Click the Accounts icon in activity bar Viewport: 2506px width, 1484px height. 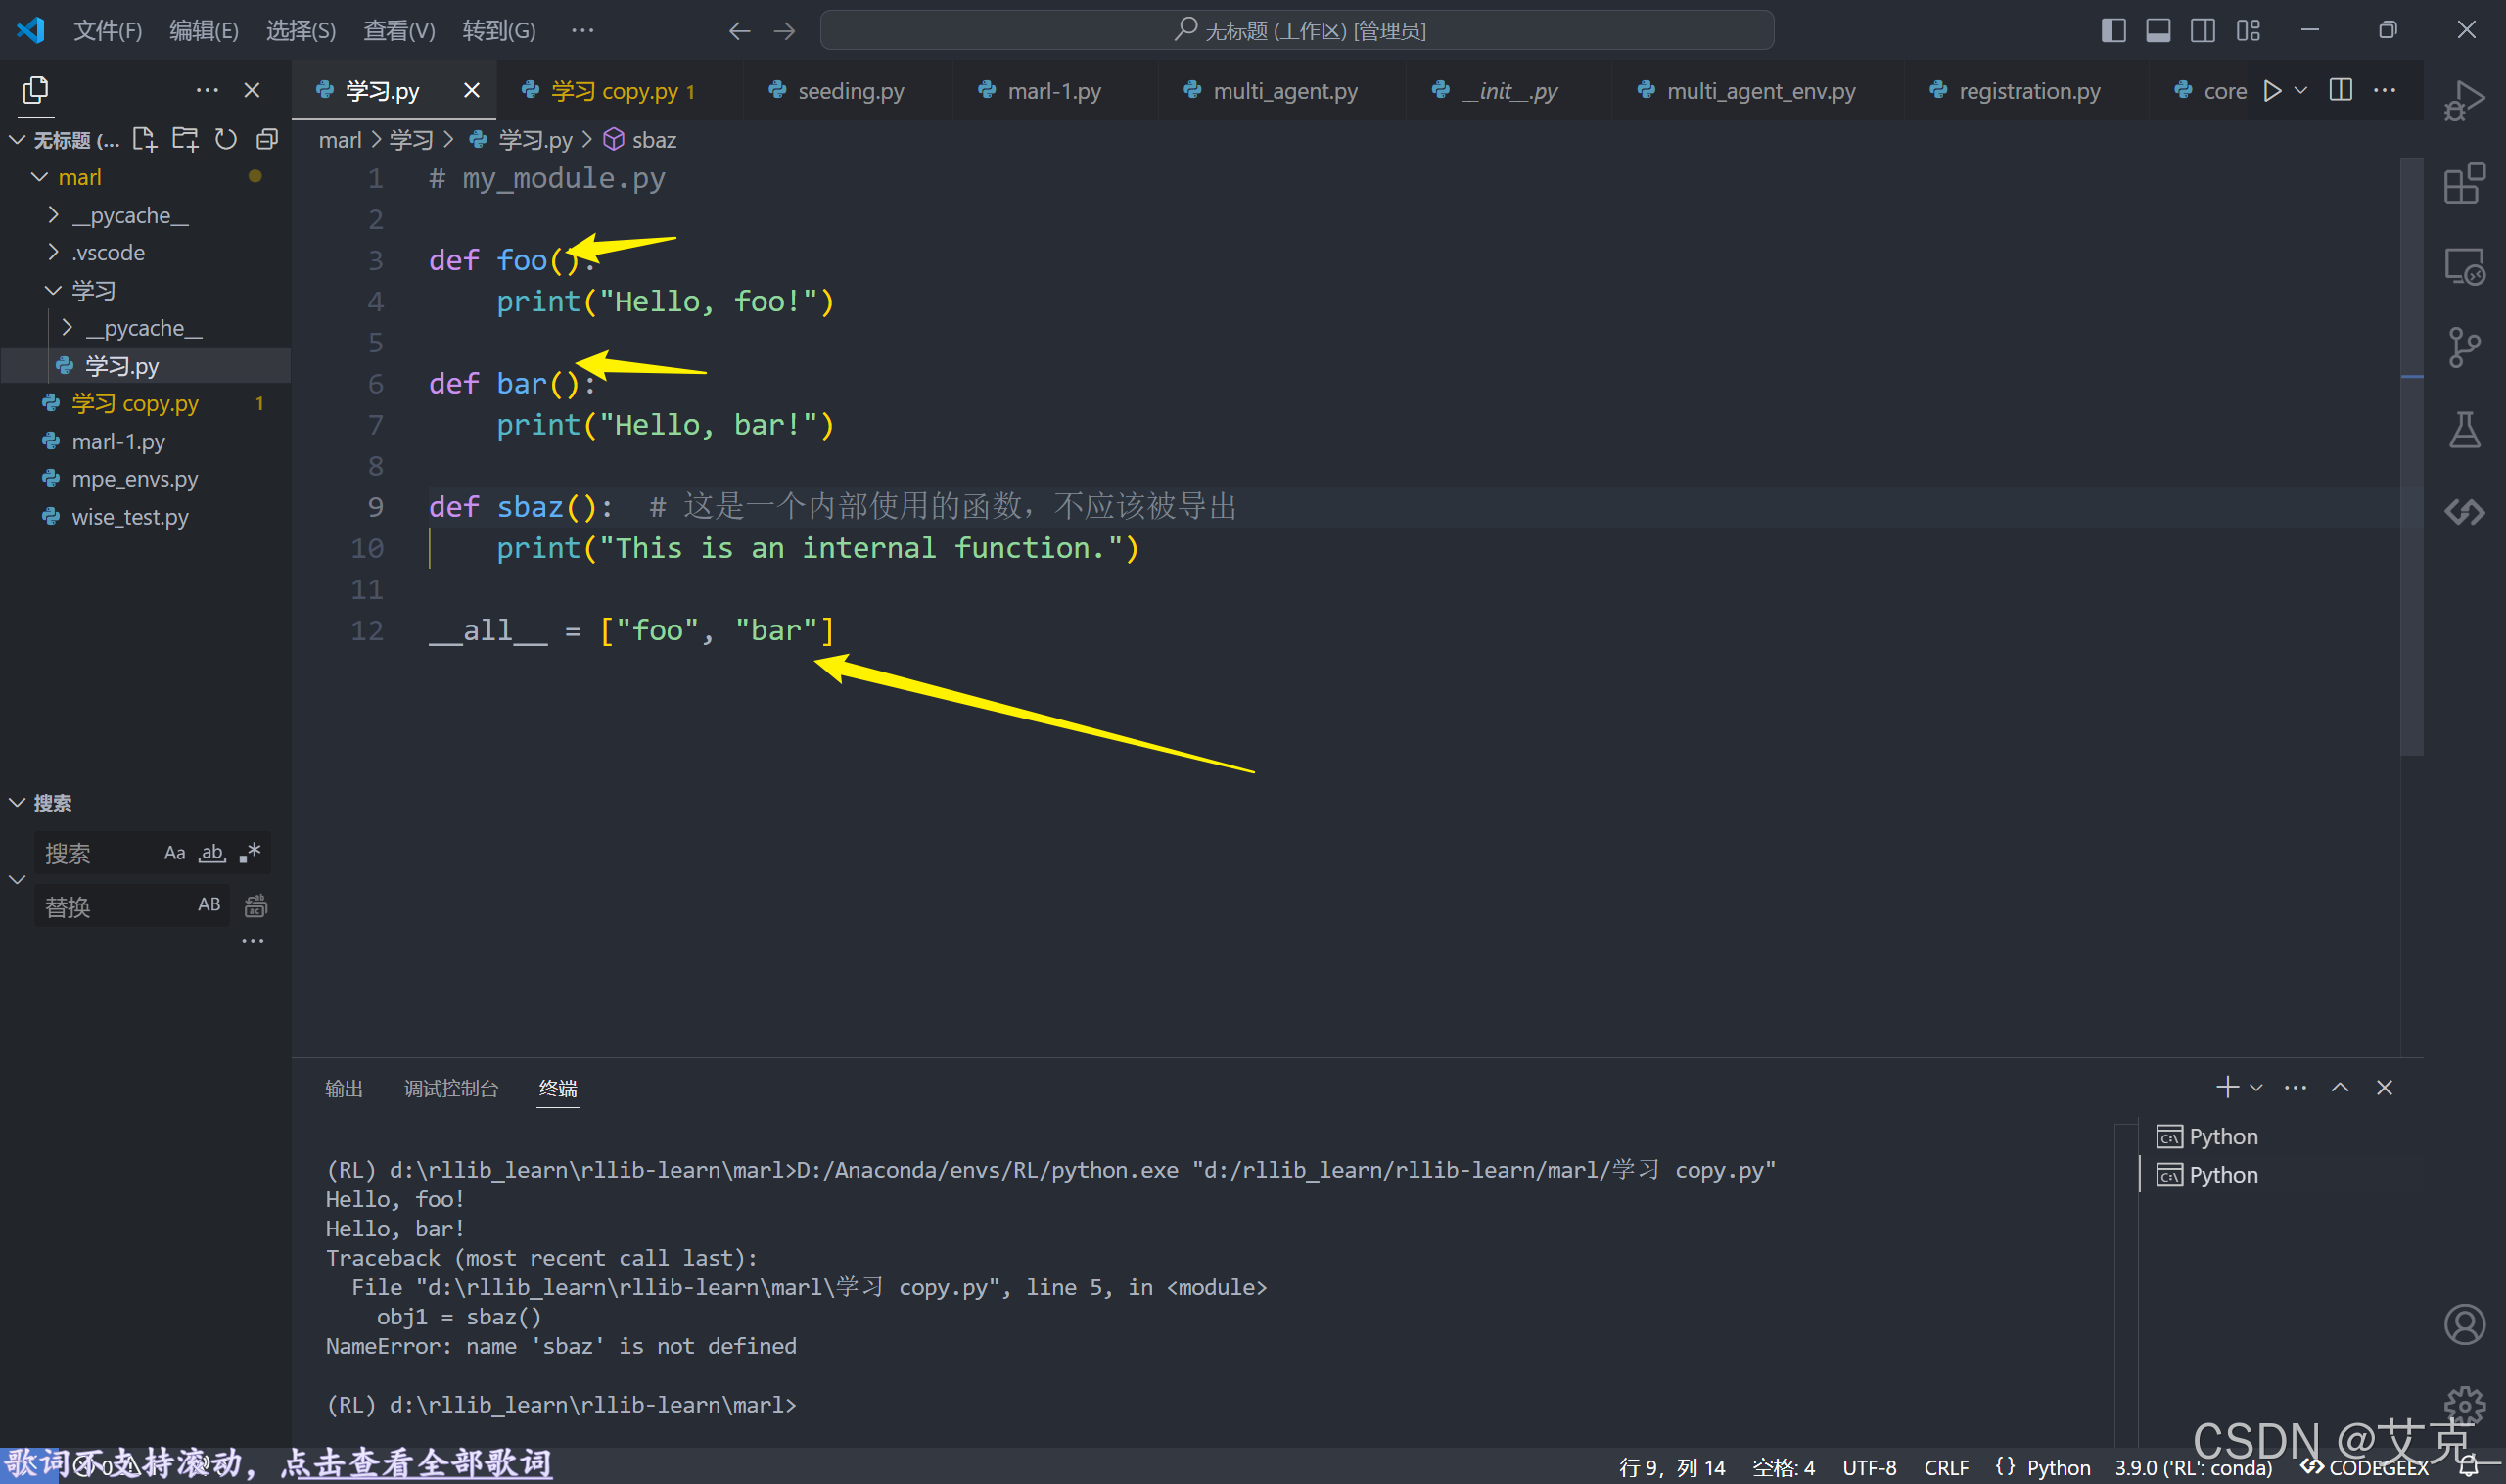pyautogui.click(x=2463, y=1324)
